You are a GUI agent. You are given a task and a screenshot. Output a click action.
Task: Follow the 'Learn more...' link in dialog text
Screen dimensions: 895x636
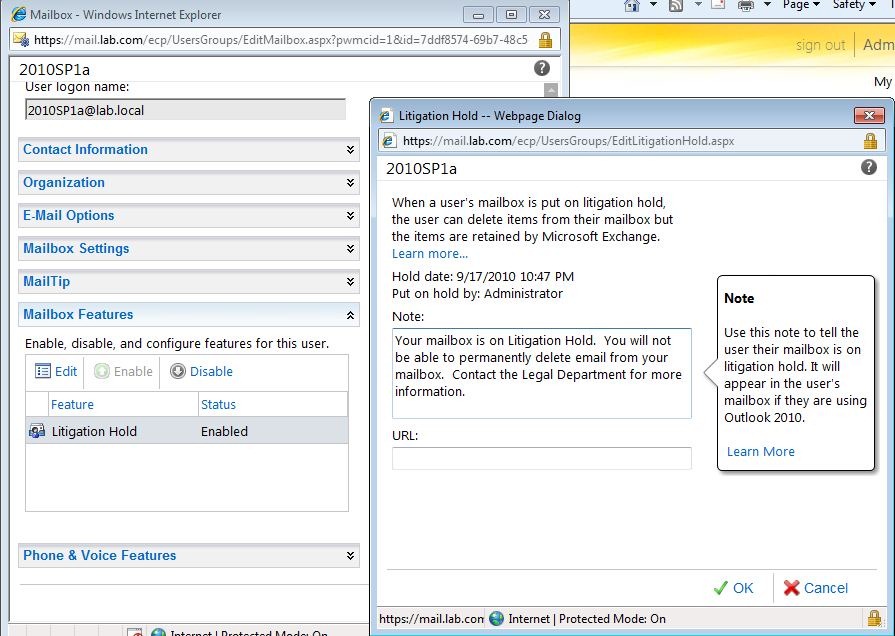[x=430, y=253]
